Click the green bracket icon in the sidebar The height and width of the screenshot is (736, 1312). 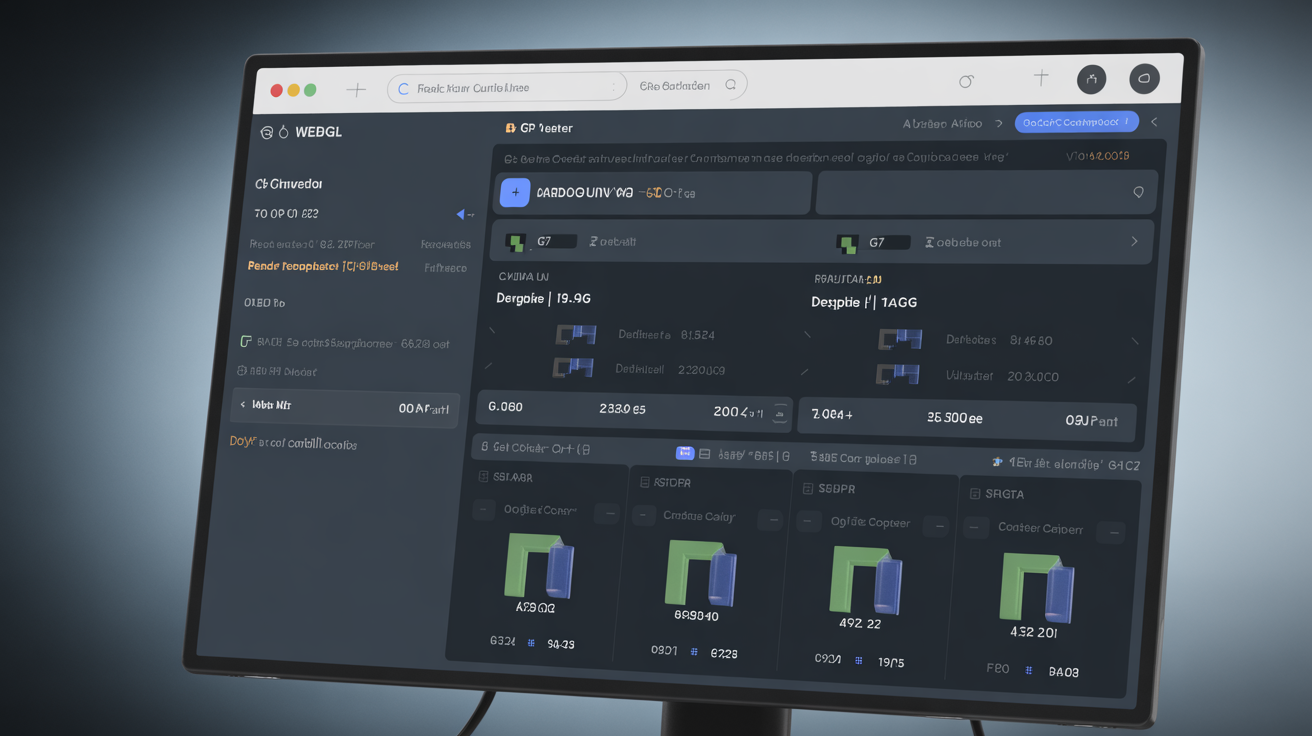coord(246,342)
